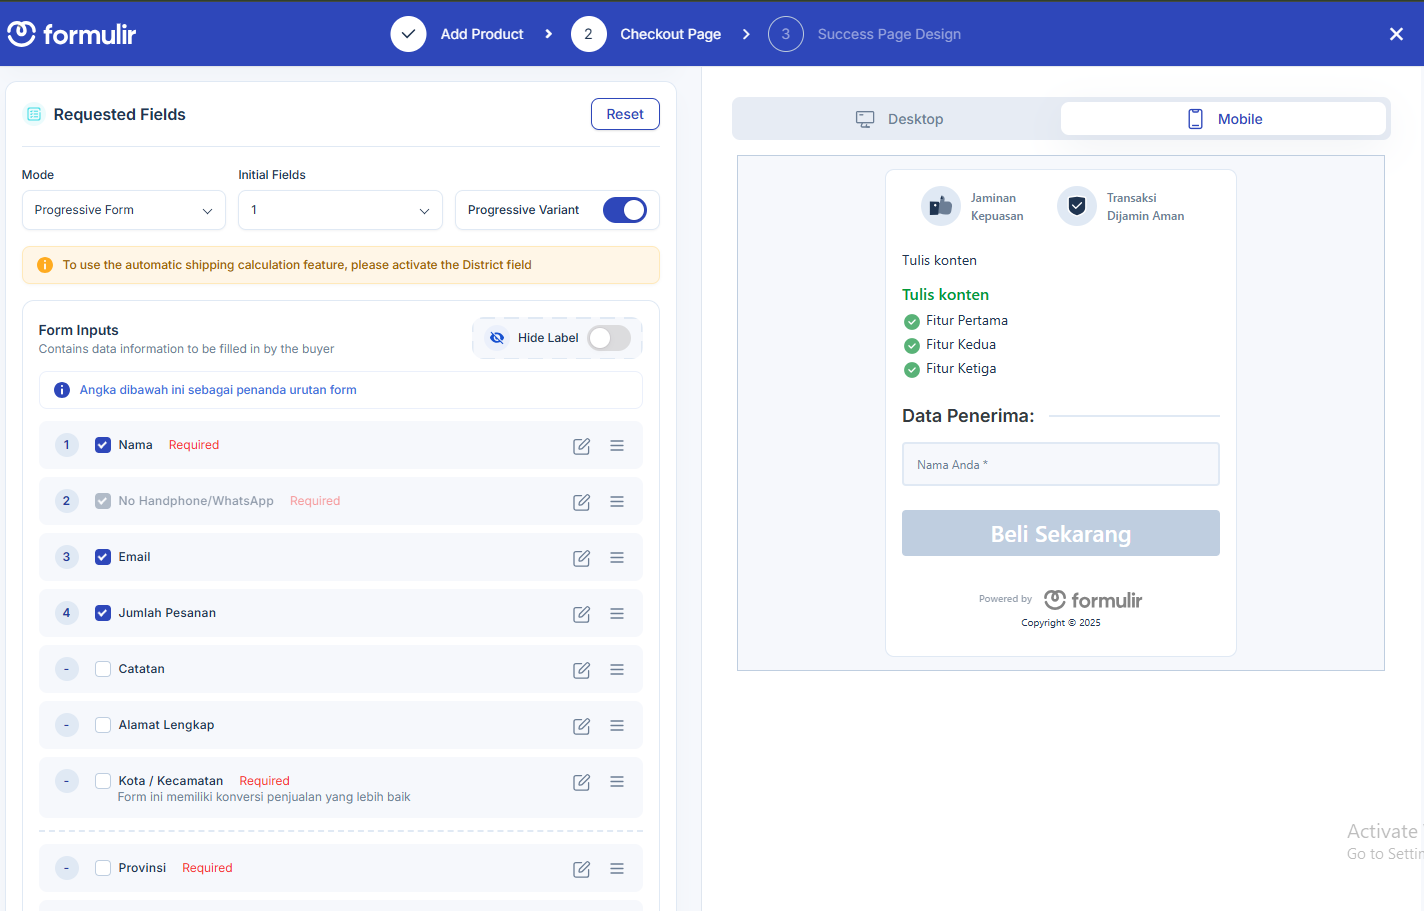
Task: Click the reorder handle for Alamat Lengkap
Action: point(617,726)
